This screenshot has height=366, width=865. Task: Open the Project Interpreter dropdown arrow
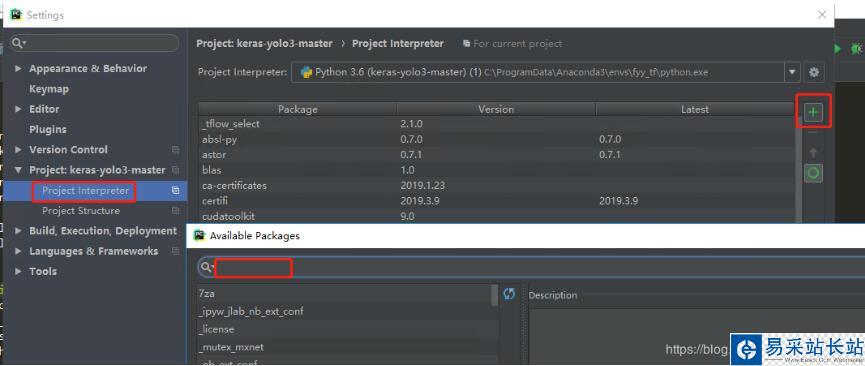[793, 72]
